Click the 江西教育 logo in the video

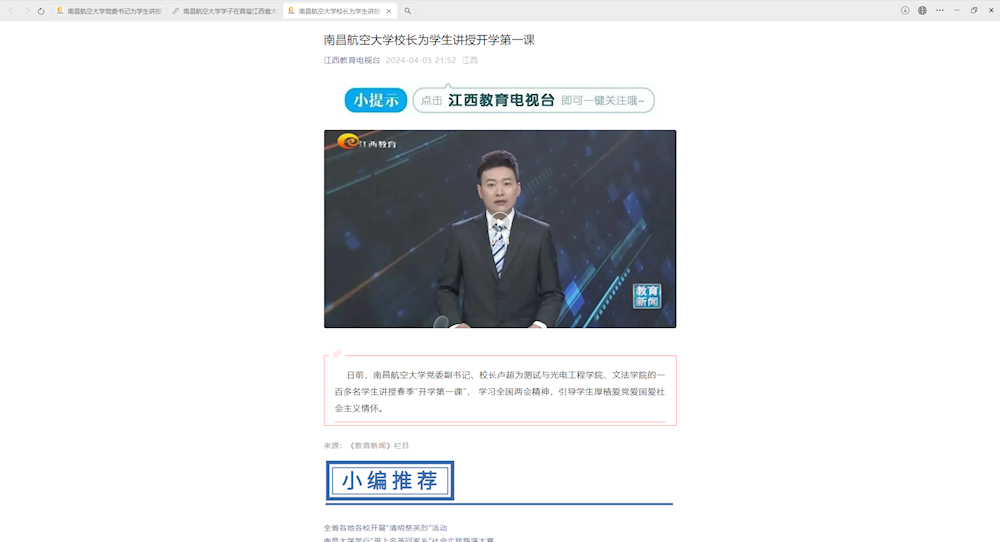pyautogui.click(x=366, y=143)
